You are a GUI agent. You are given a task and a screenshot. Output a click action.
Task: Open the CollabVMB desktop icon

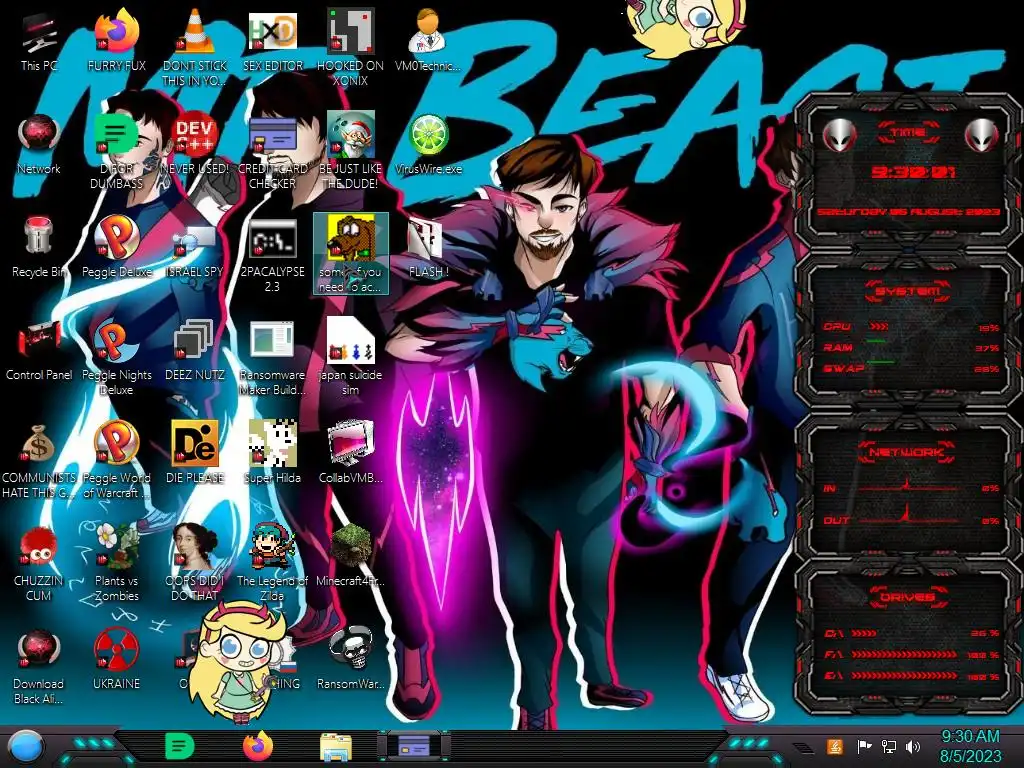(x=350, y=452)
